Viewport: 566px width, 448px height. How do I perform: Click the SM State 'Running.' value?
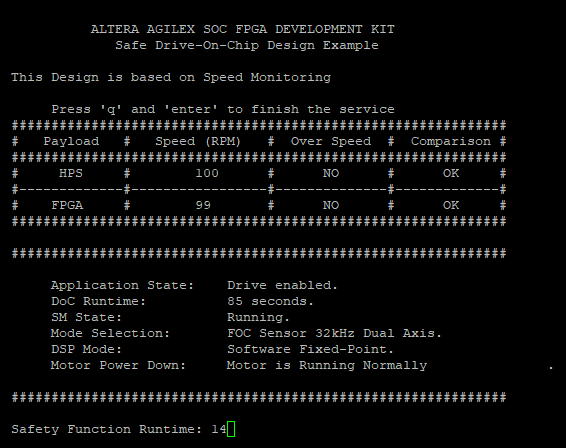(258, 317)
